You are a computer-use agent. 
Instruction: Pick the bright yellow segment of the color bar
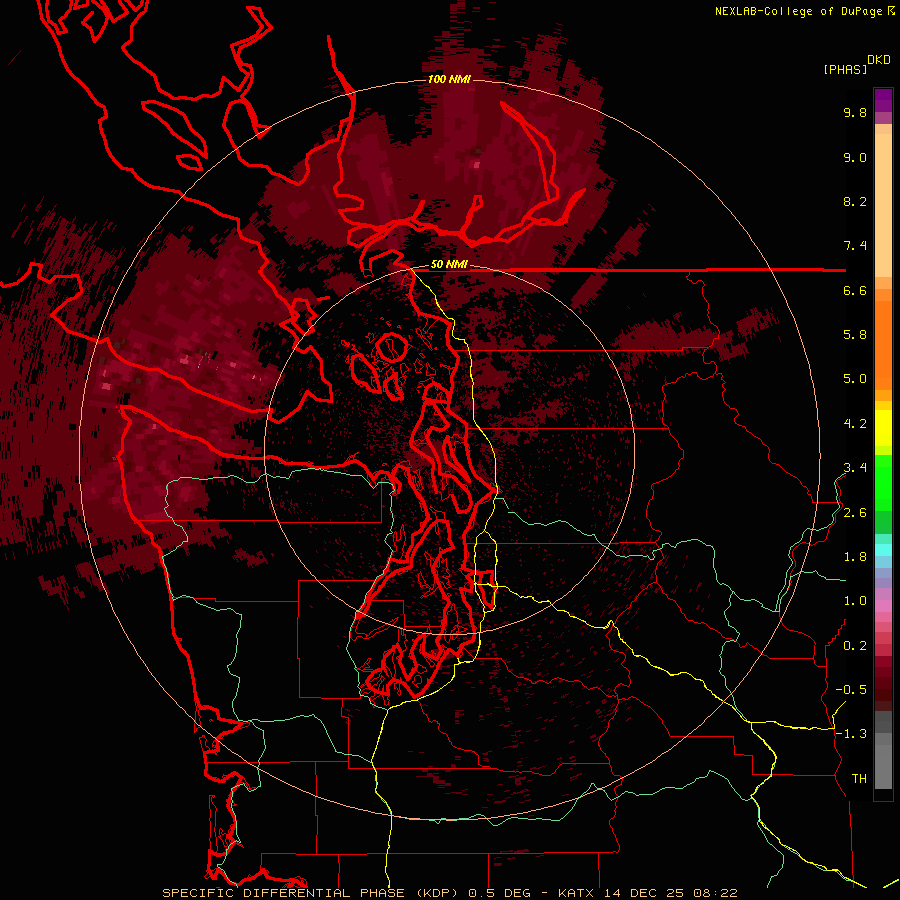coord(883,428)
